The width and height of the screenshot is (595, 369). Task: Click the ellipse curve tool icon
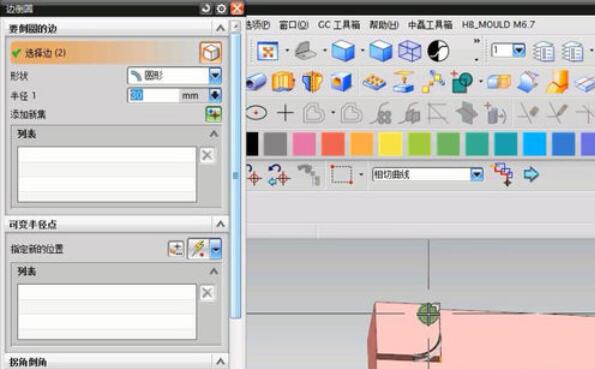click(x=257, y=113)
